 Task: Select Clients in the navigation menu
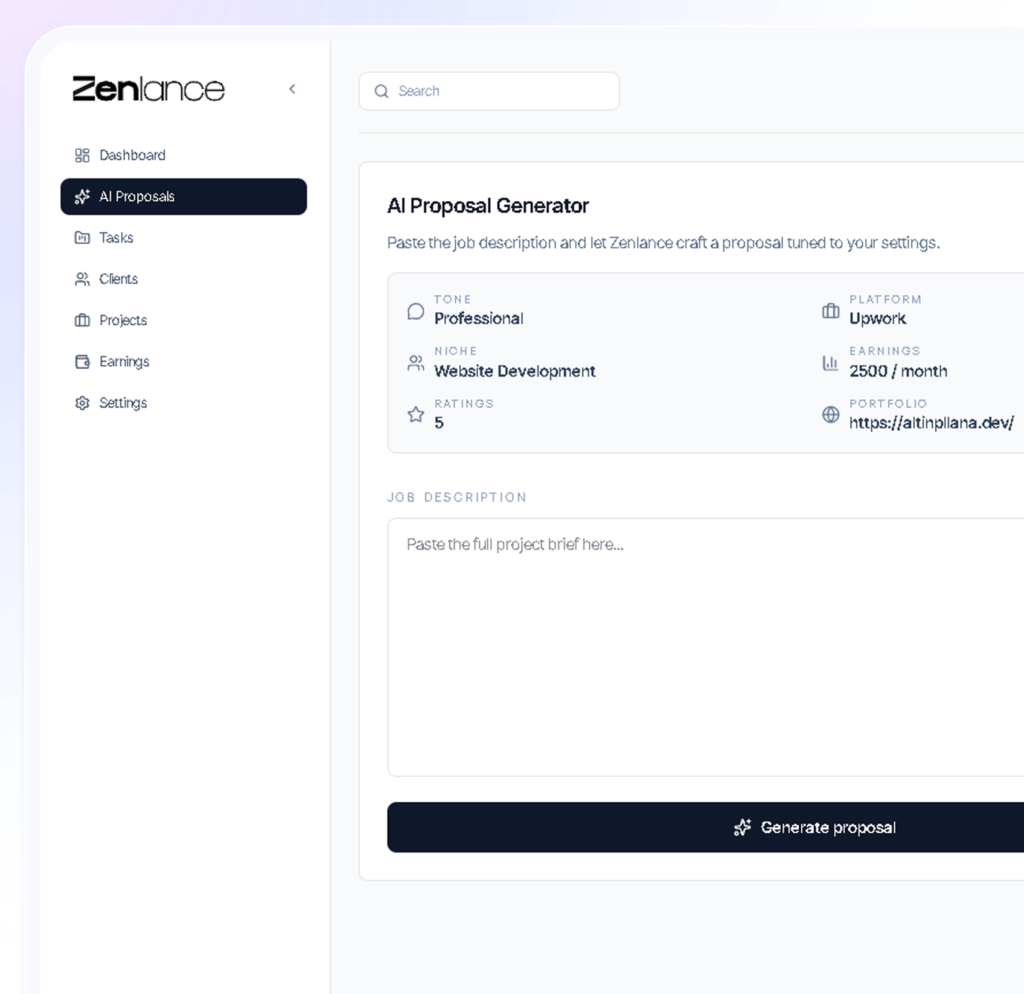pos(118,278)
